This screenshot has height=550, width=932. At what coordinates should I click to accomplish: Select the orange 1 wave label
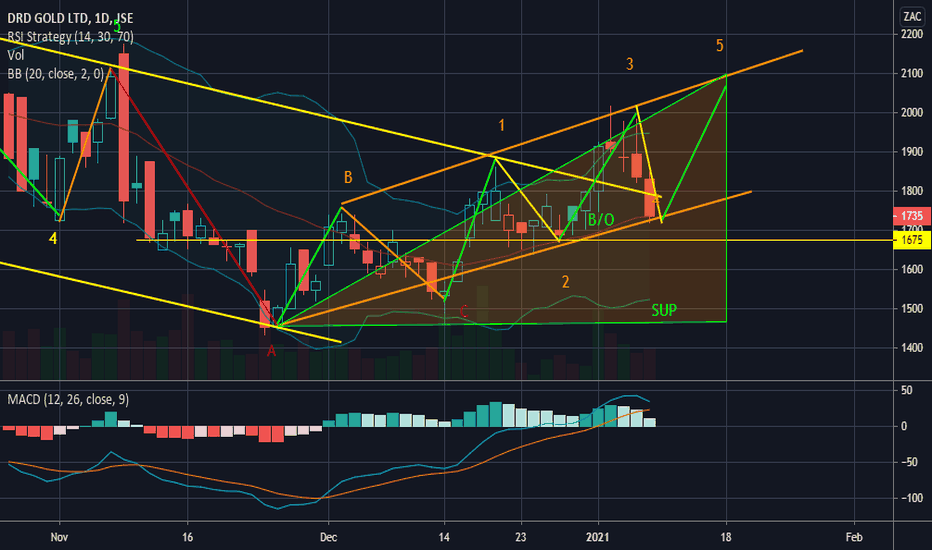(502, 125)
